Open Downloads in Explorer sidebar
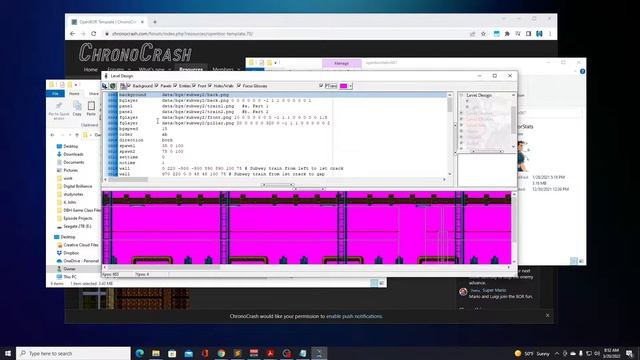The height and width of the screenshot is (360, 640). click(x=70, y=154)
